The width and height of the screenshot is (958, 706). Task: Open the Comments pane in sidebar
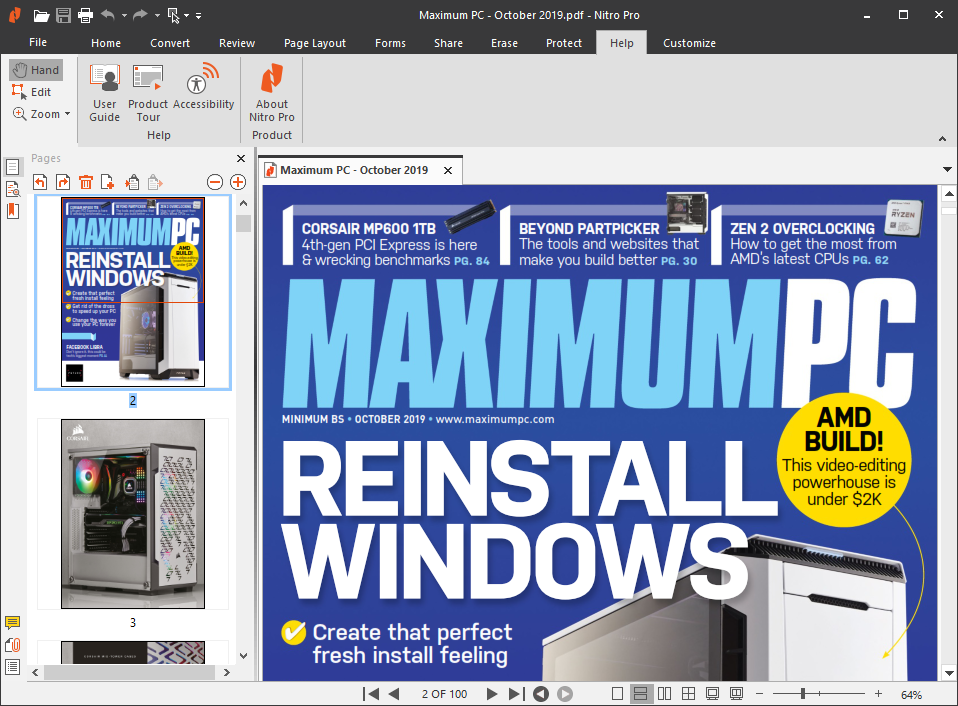[x=12, y=623]
